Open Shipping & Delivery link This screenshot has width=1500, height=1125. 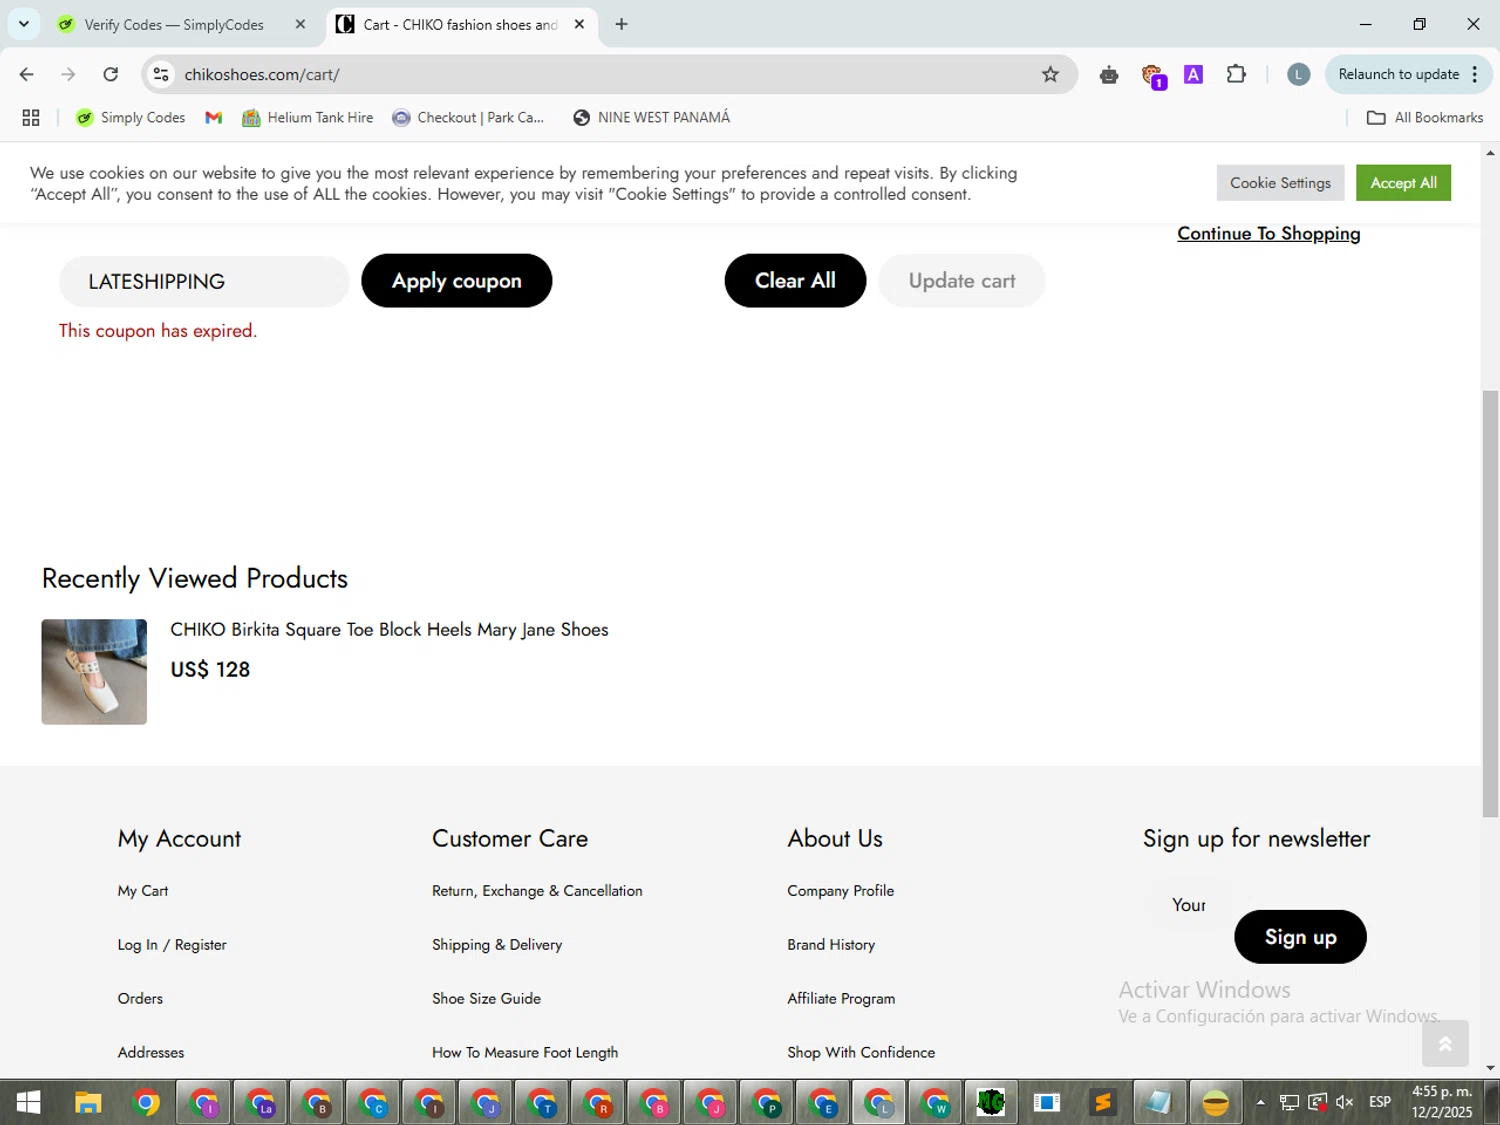click(497, 945)
